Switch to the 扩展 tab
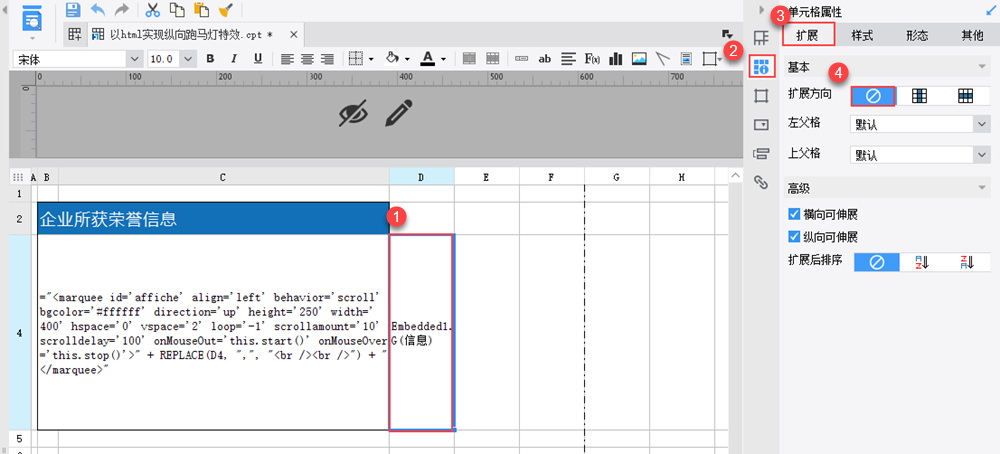 (807, 36)
